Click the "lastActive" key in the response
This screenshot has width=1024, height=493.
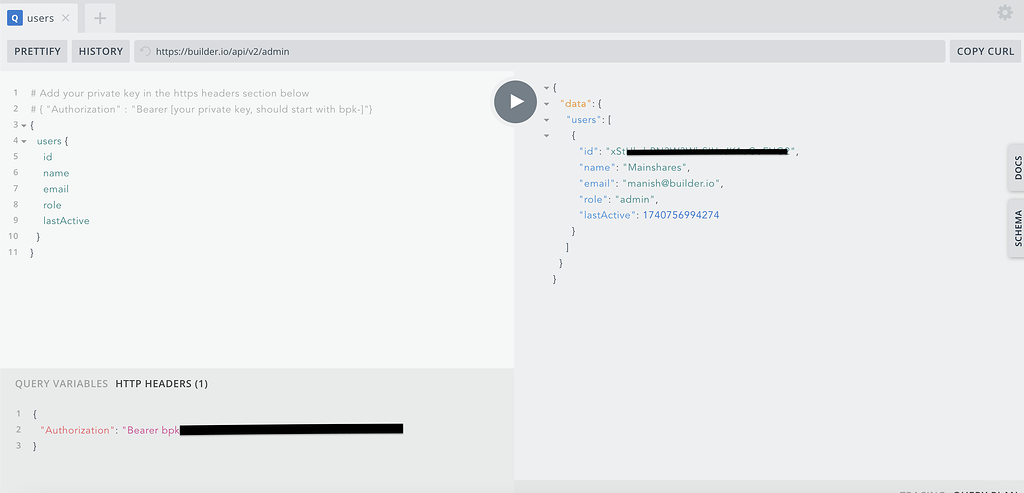click(608, 215)
